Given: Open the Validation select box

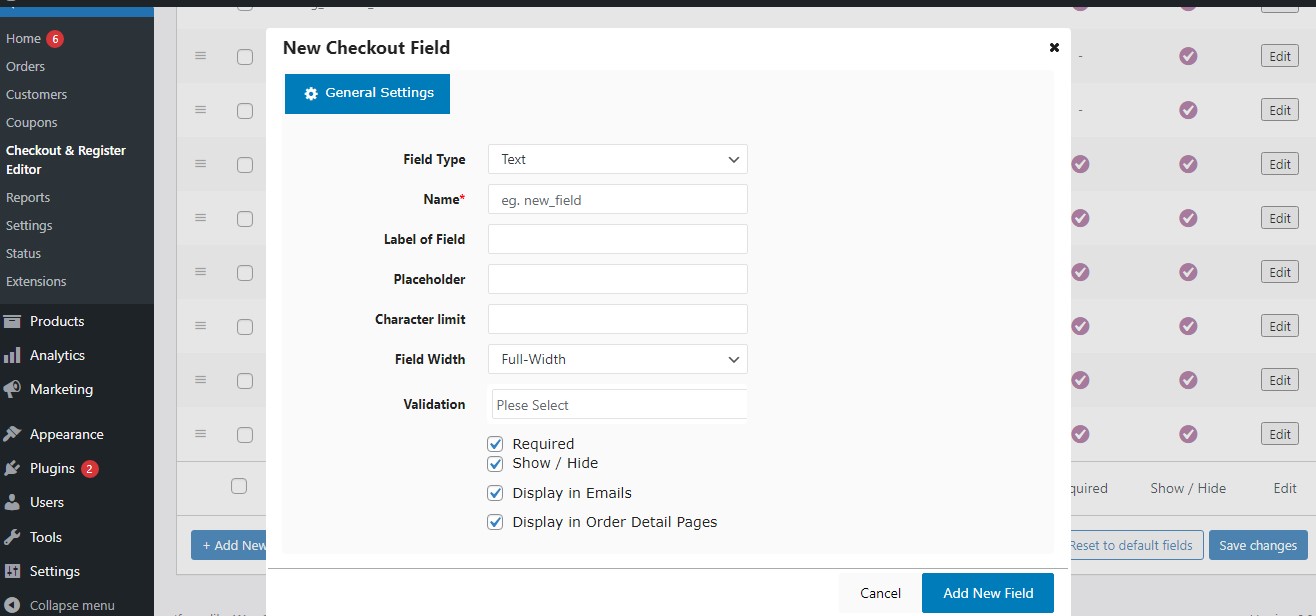Looking at the screenshot, I should [619, 405].
